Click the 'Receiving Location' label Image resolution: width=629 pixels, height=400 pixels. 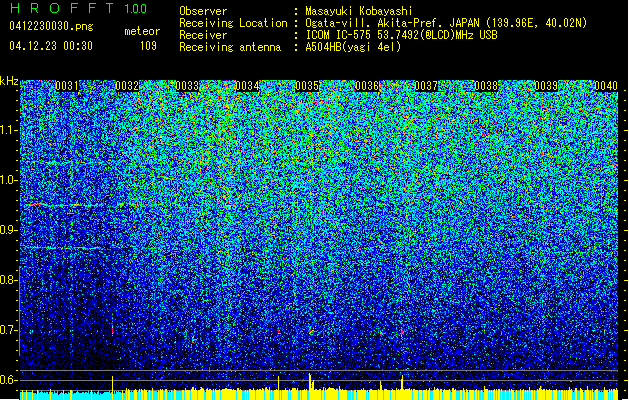coord(233,23)
